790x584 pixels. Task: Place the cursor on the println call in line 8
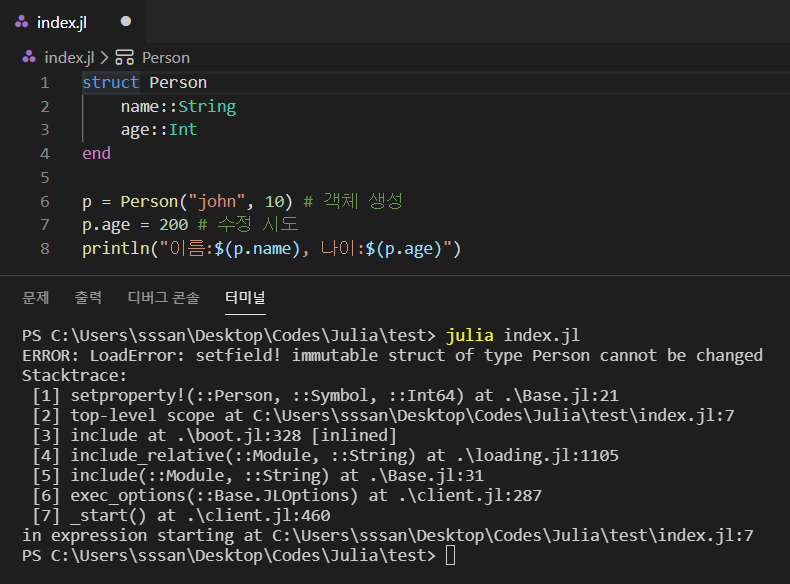click(x=112, y=249)
